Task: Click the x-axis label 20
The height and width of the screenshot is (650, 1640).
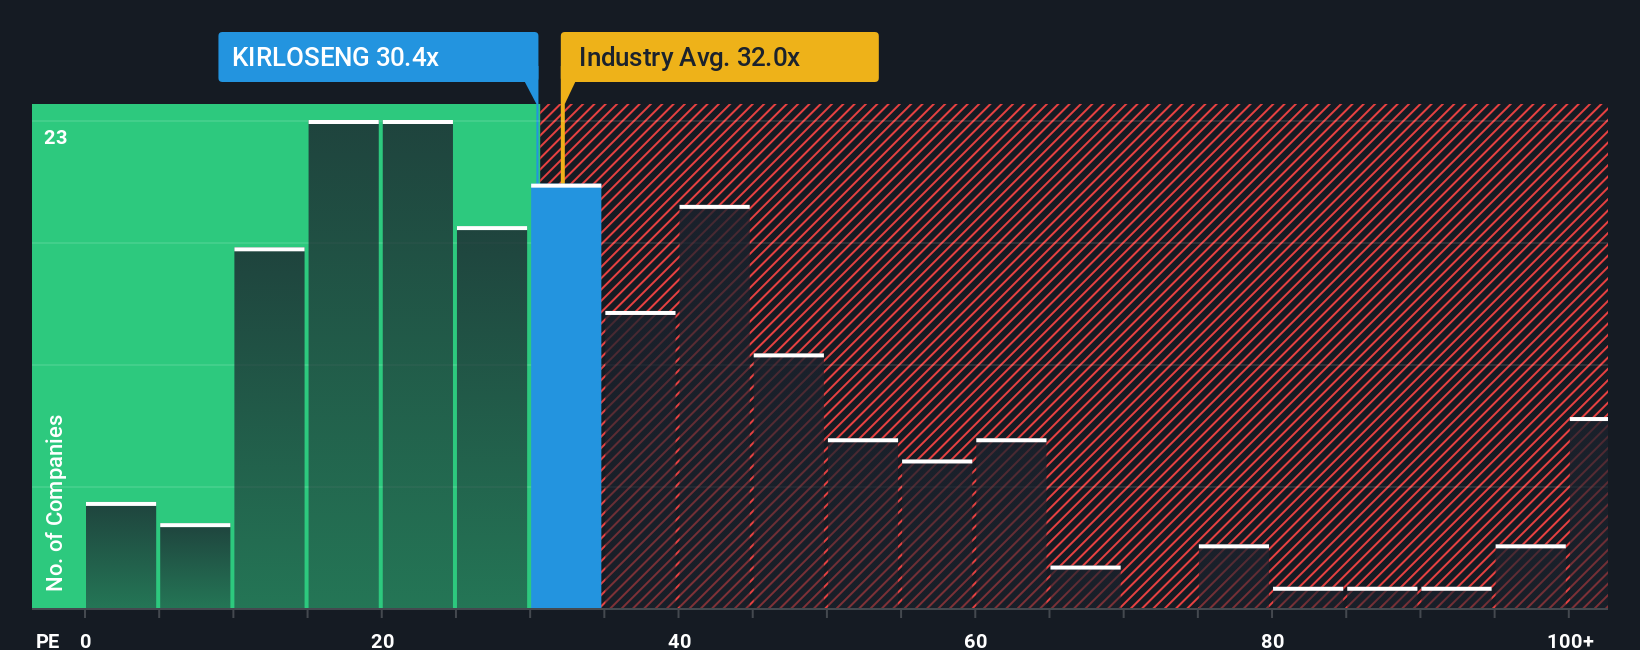Action: (382, 640)
